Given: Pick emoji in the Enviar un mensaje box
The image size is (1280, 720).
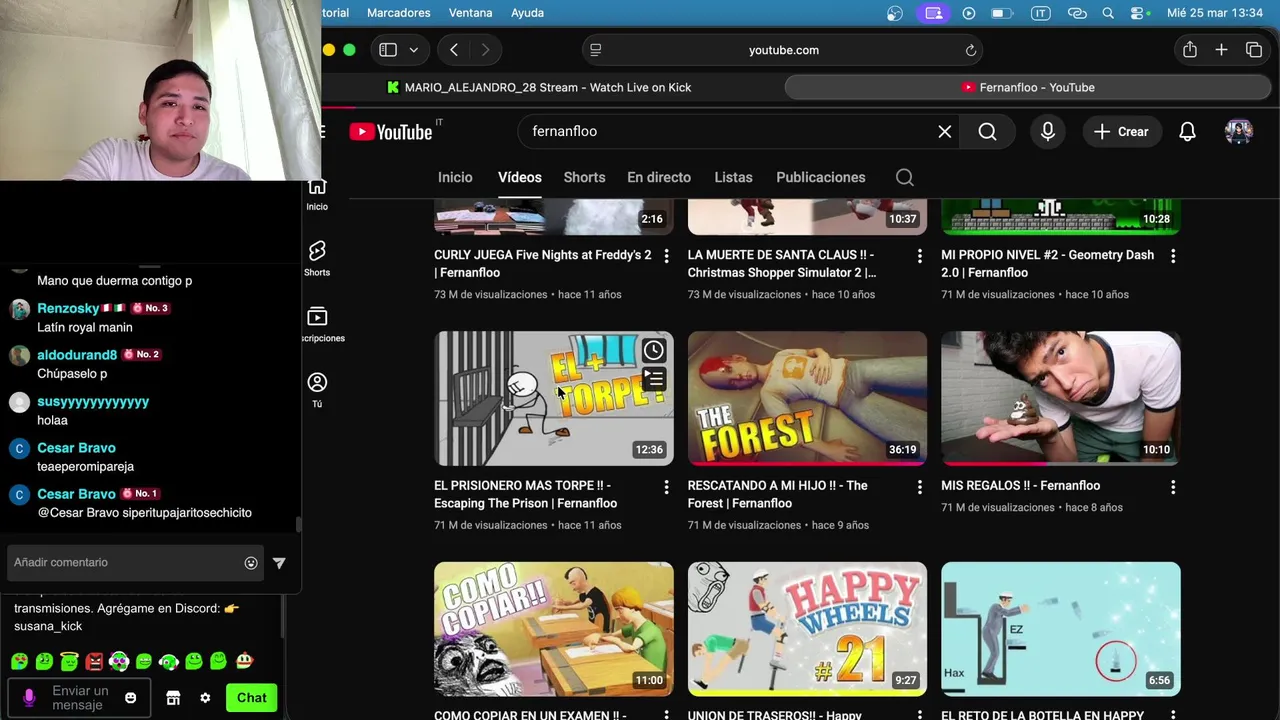Looking at the screenshot, I should [x=130, y=698].
